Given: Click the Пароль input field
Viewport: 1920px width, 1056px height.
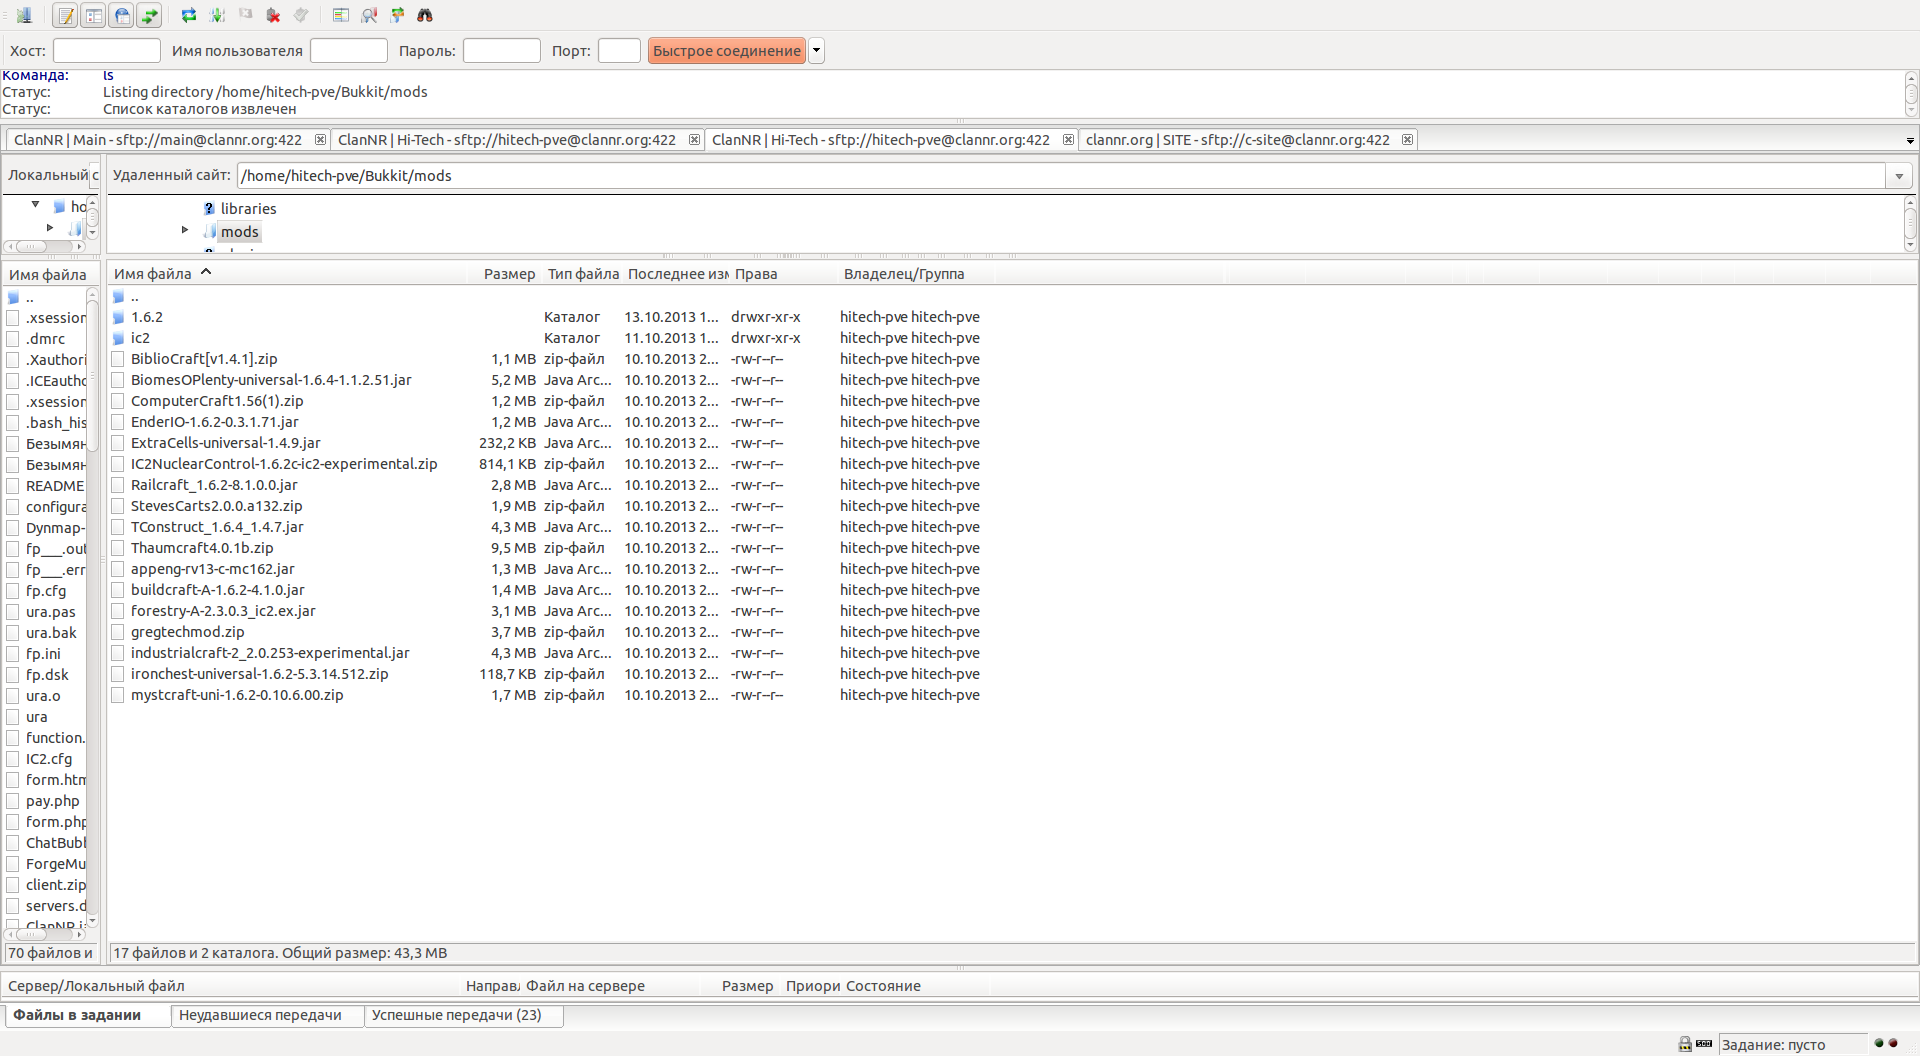Looking at the screenshot, I should pos(502,51).
